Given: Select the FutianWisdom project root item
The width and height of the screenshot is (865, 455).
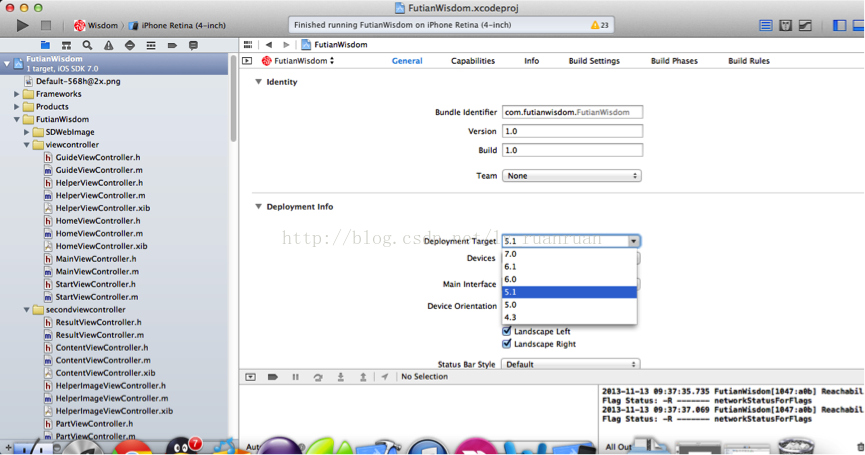Looking at the screenshot, I should 114,63.
